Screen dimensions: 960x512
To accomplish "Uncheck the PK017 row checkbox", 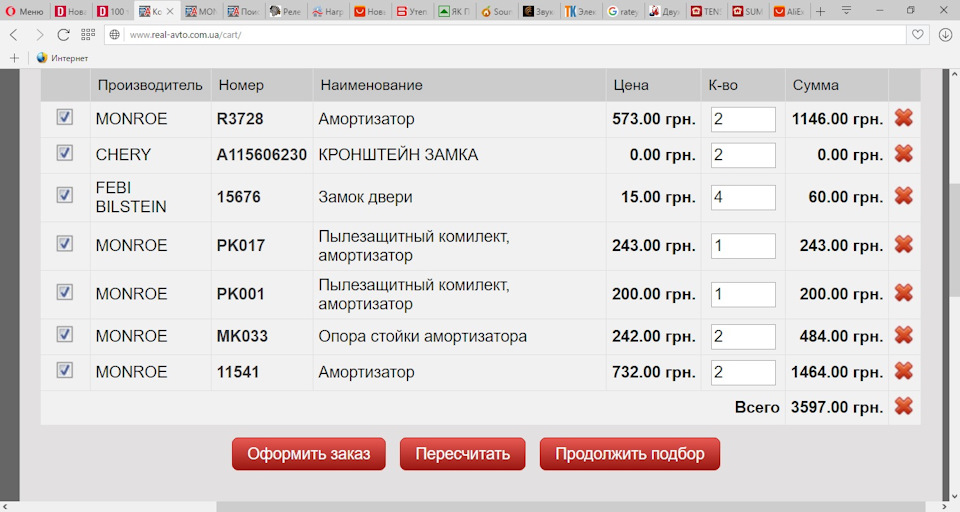I will pyautogui.click(x=64, y=243).
